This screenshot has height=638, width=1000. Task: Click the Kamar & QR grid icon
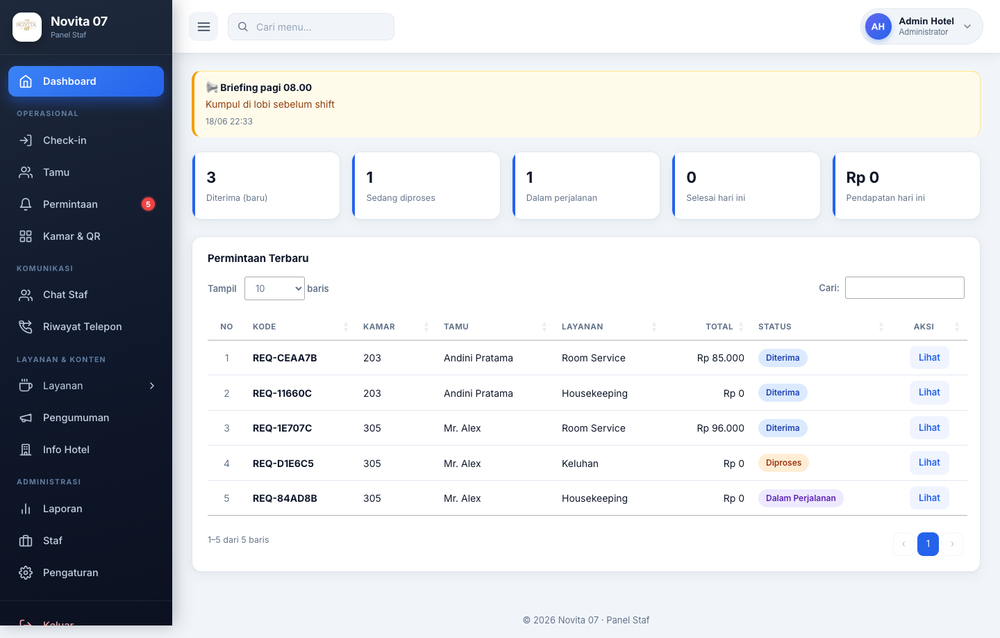pyautogui.click(x=26, y=236)
